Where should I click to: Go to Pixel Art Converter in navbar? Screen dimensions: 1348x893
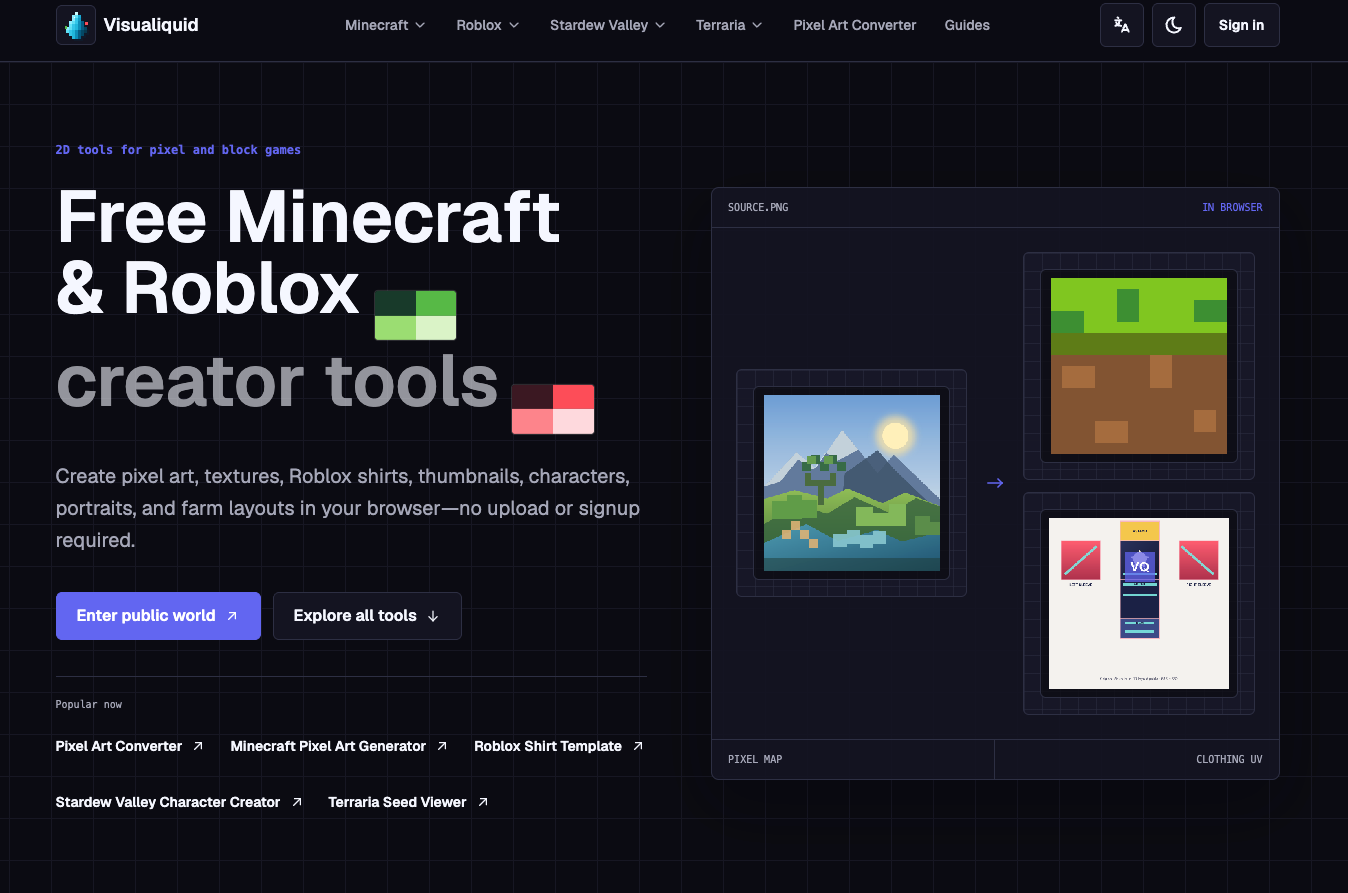[855, 25]
